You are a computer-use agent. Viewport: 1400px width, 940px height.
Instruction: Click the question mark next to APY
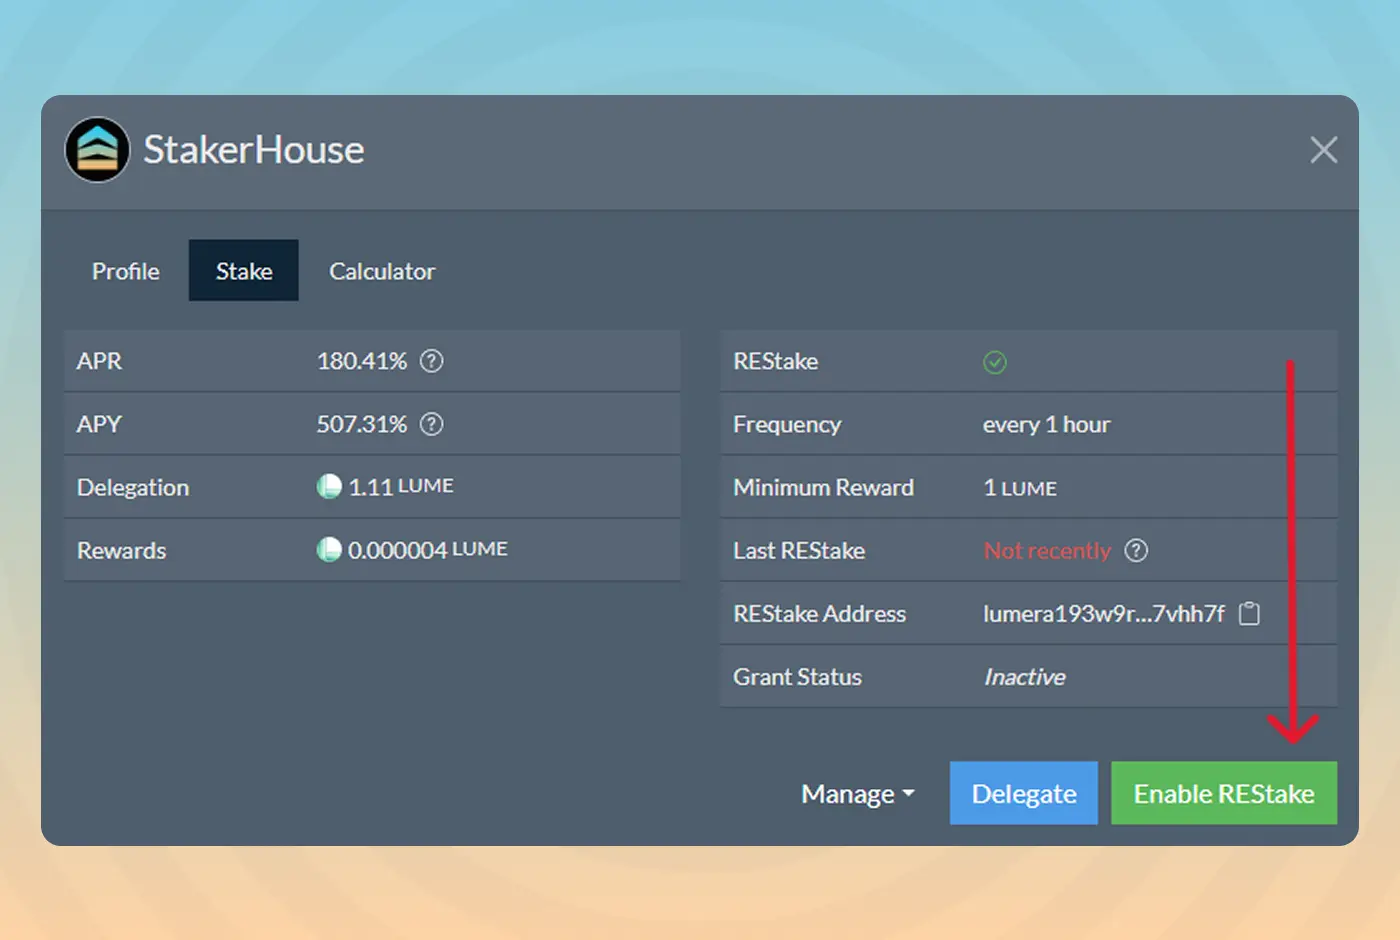(431, 424)
